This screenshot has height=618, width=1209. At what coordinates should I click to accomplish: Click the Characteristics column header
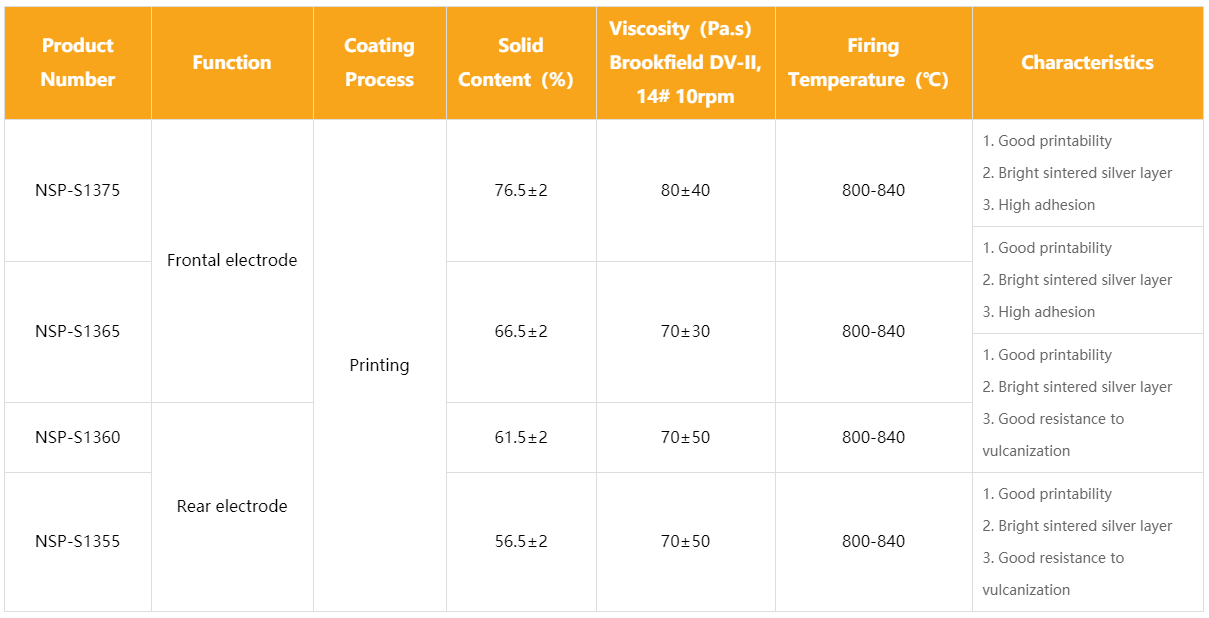tap(1087, 63)
